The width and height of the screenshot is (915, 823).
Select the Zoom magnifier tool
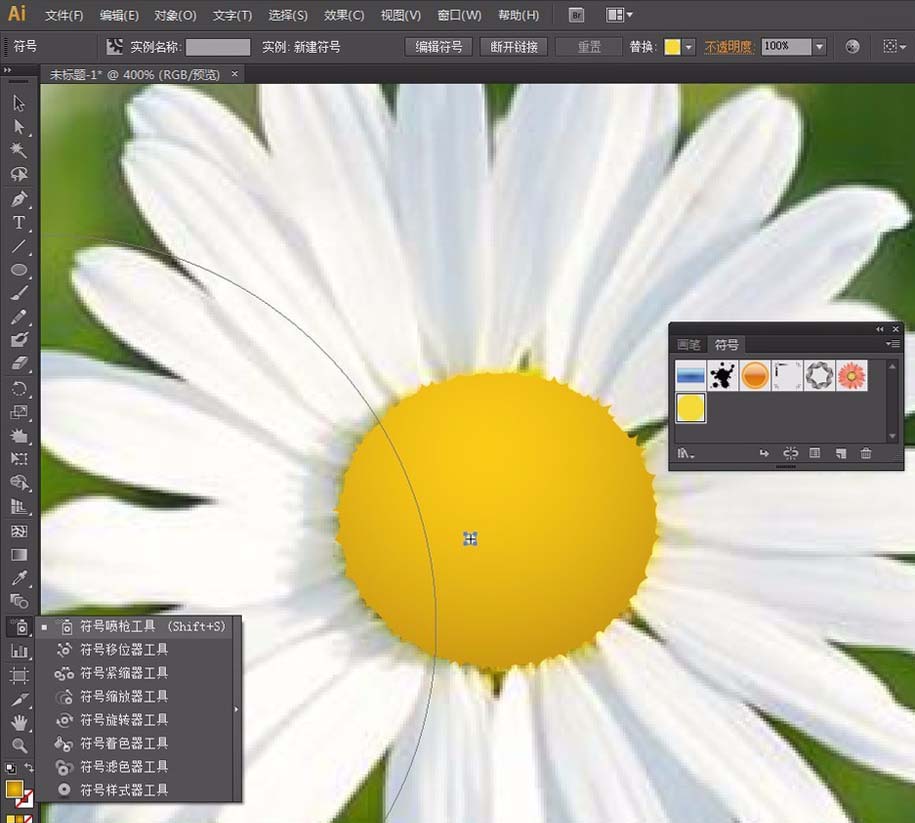pyautogui.click(x=19, y=746)
